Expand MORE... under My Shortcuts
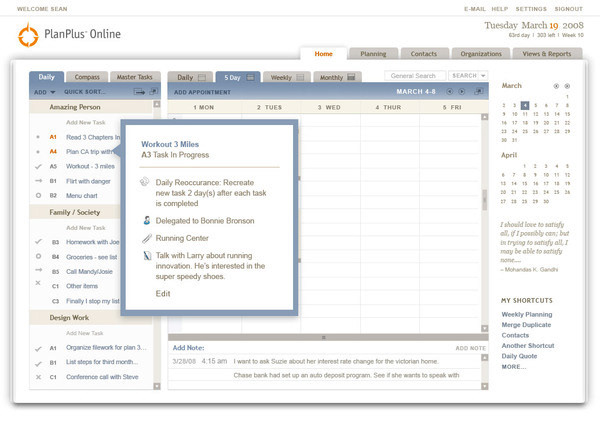Screen dimensions: 600x422 514,367
